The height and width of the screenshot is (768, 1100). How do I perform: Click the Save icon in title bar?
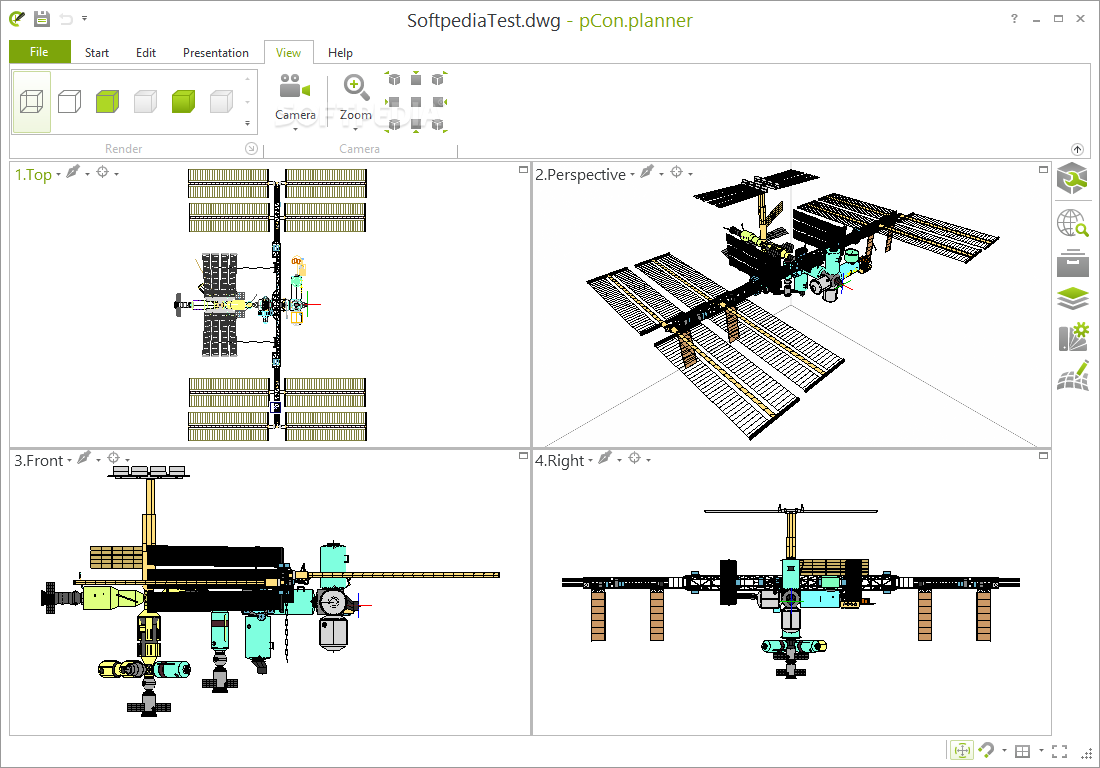tap(42, 19)
